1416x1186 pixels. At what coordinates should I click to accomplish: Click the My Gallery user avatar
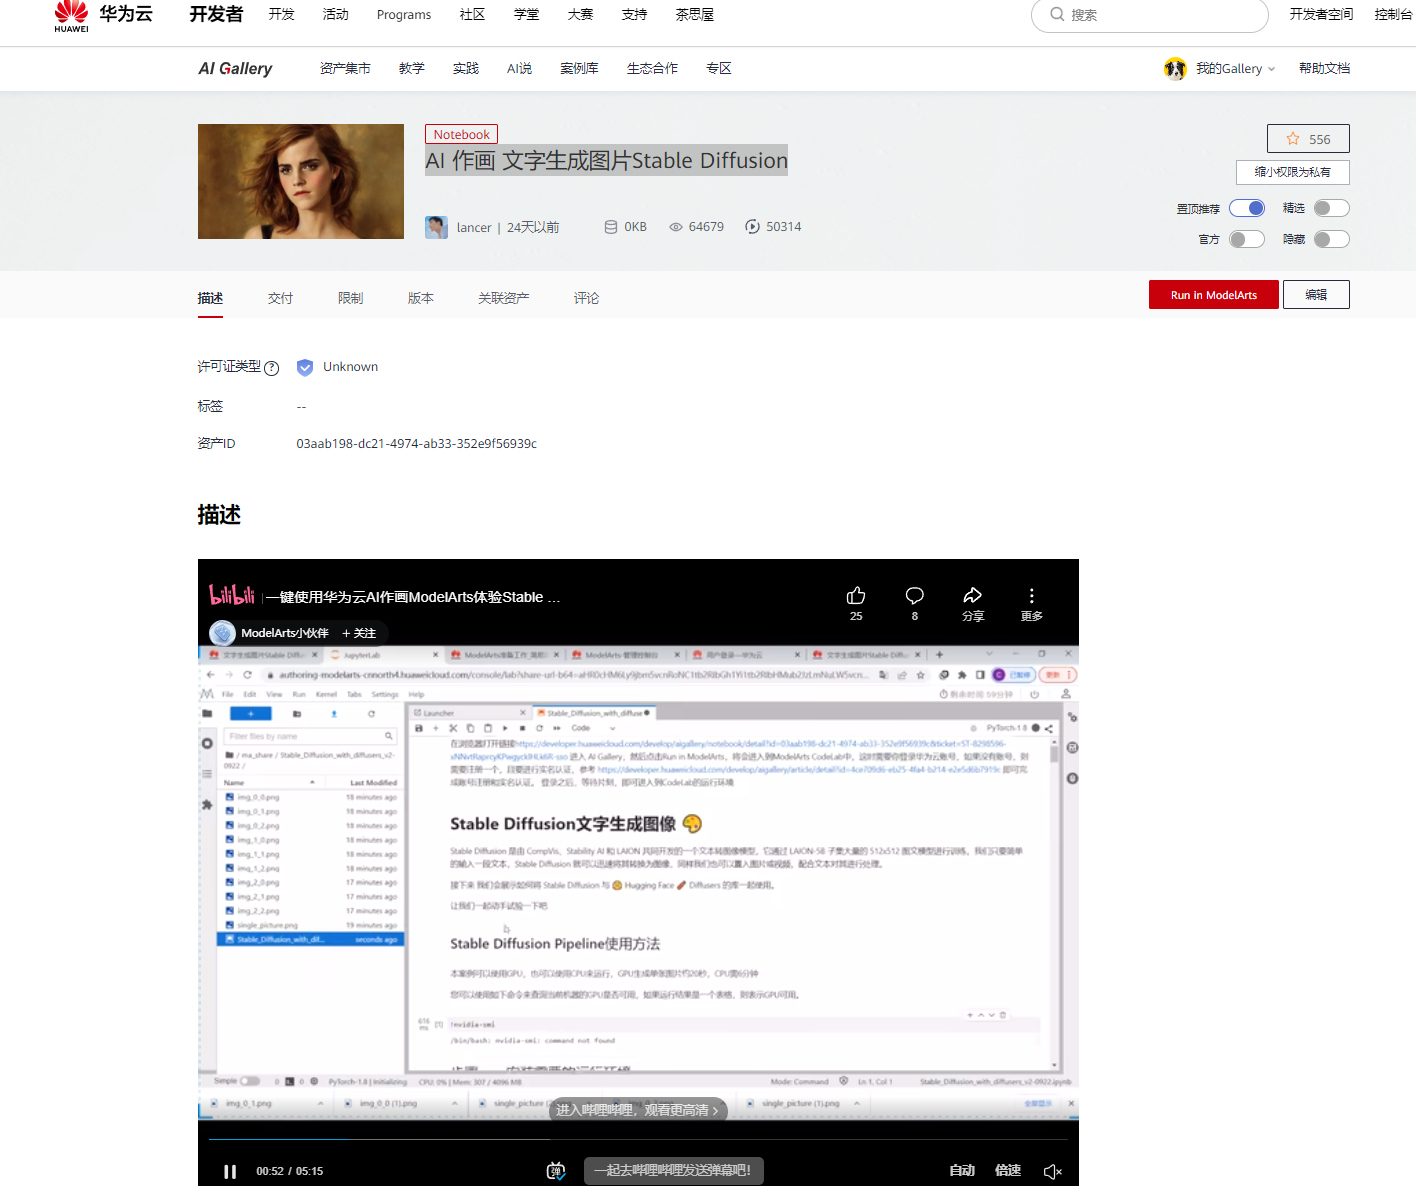(x=1175, y=68)
